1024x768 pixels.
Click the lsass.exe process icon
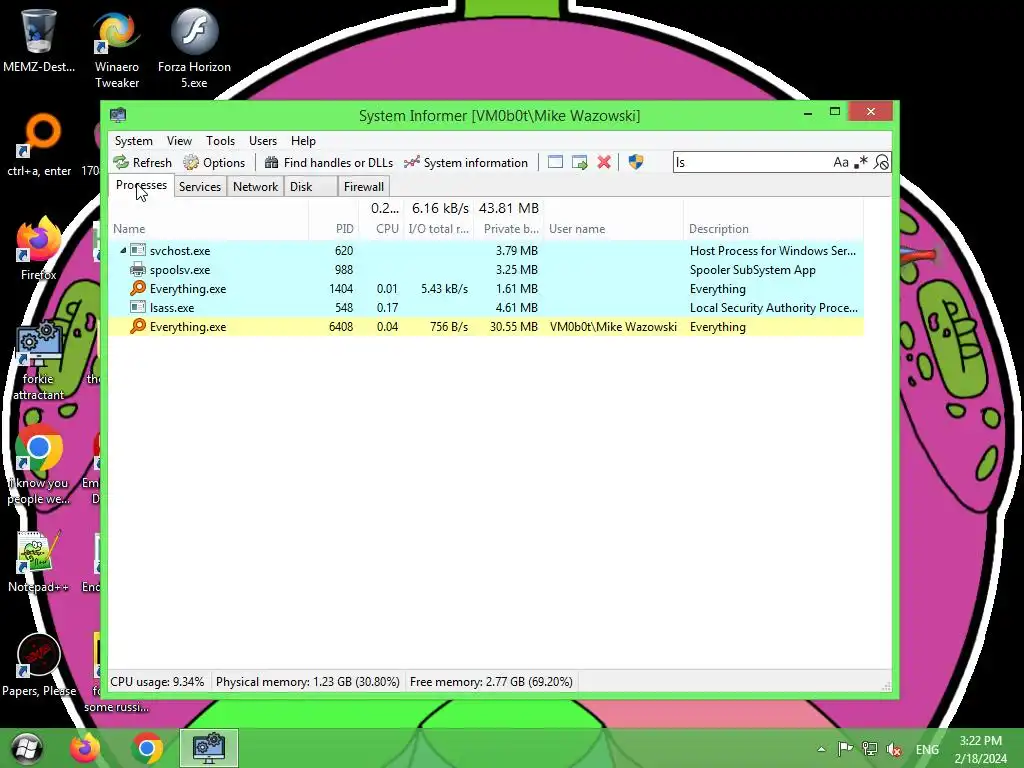[x=138, y=307]
